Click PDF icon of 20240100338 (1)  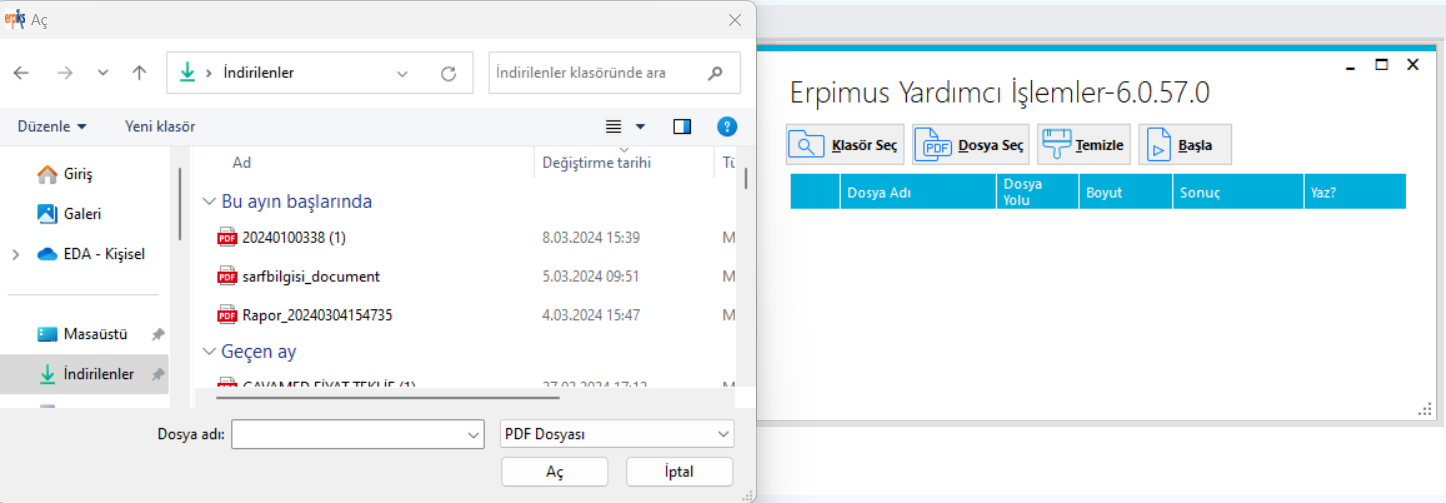click(x=227, y=237)
